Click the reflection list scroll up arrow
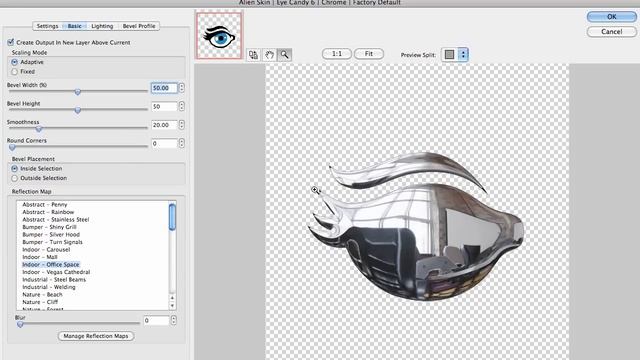Viewport: 640px width, 360px height. pyautogui.click(x=172, y=298)
